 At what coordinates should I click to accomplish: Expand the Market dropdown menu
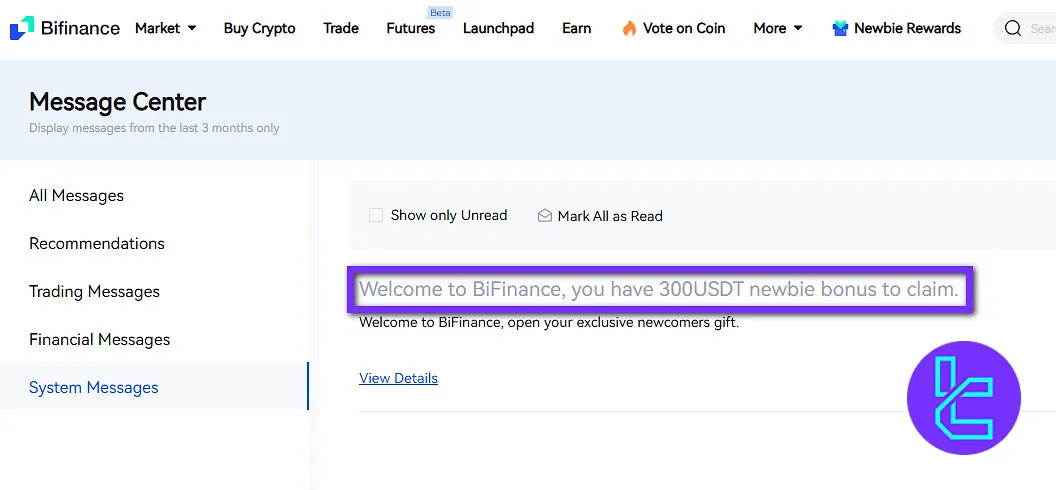[x=166, y=28]
